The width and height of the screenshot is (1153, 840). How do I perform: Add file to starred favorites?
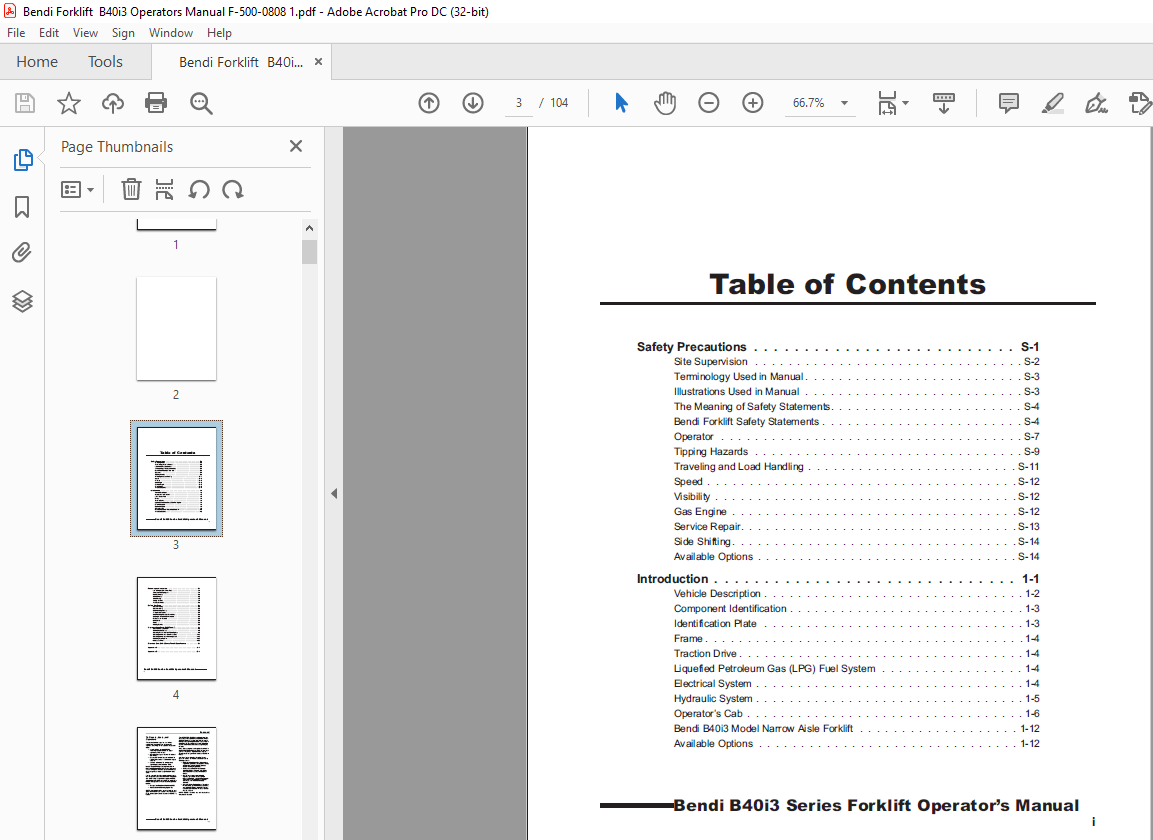pos(68,103)
